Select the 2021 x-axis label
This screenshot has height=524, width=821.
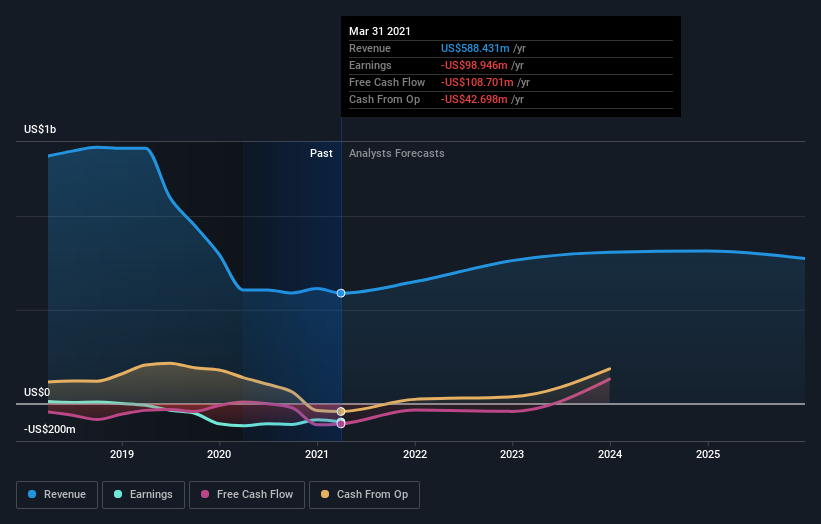coord(317,454)
